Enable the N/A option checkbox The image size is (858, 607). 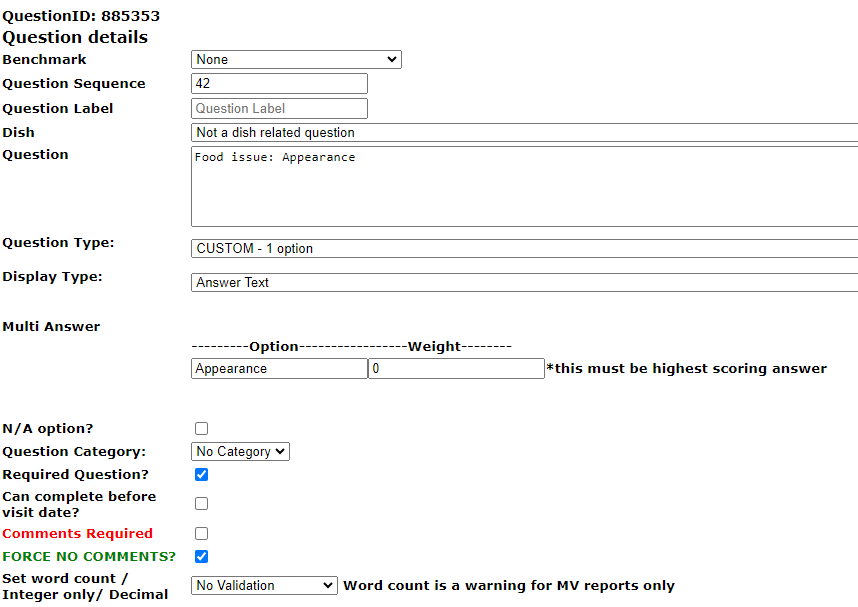[202, 429]
